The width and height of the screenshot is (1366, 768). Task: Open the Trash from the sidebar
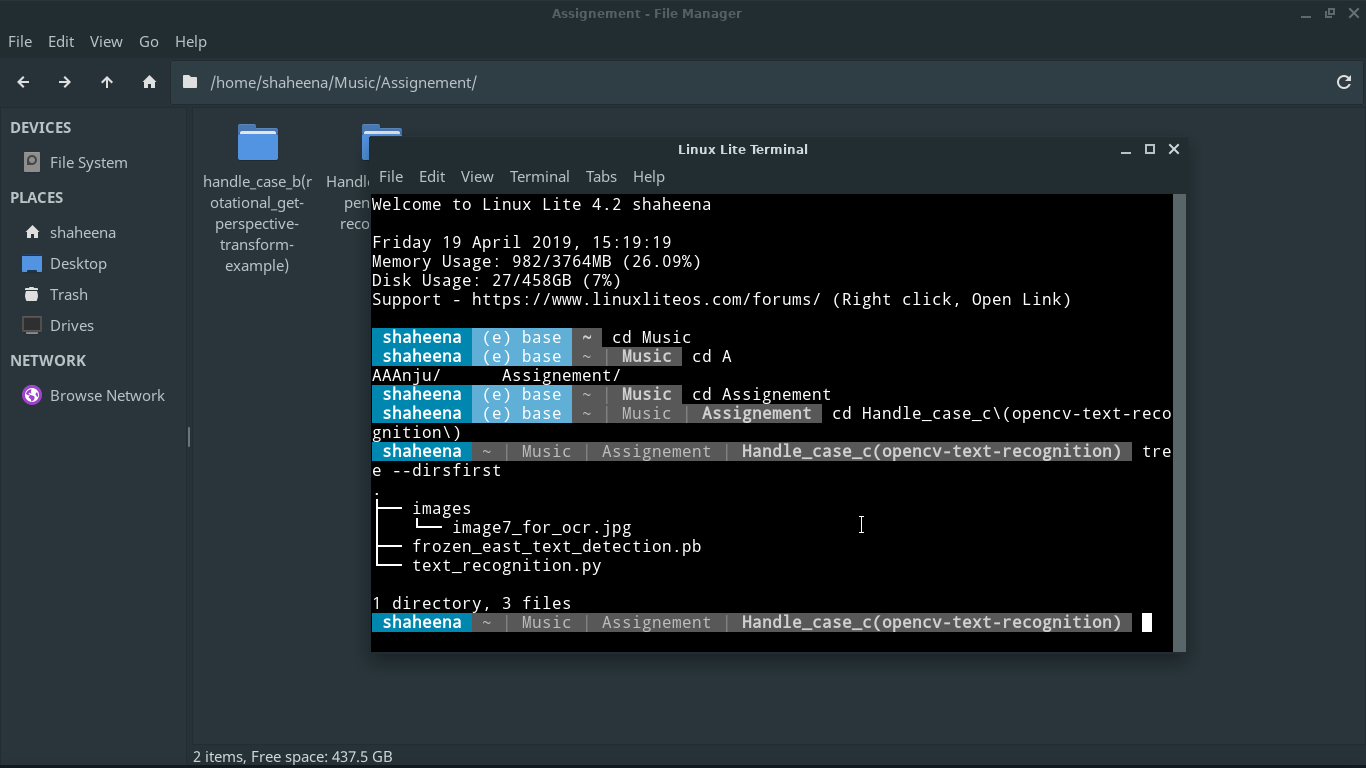70,294
